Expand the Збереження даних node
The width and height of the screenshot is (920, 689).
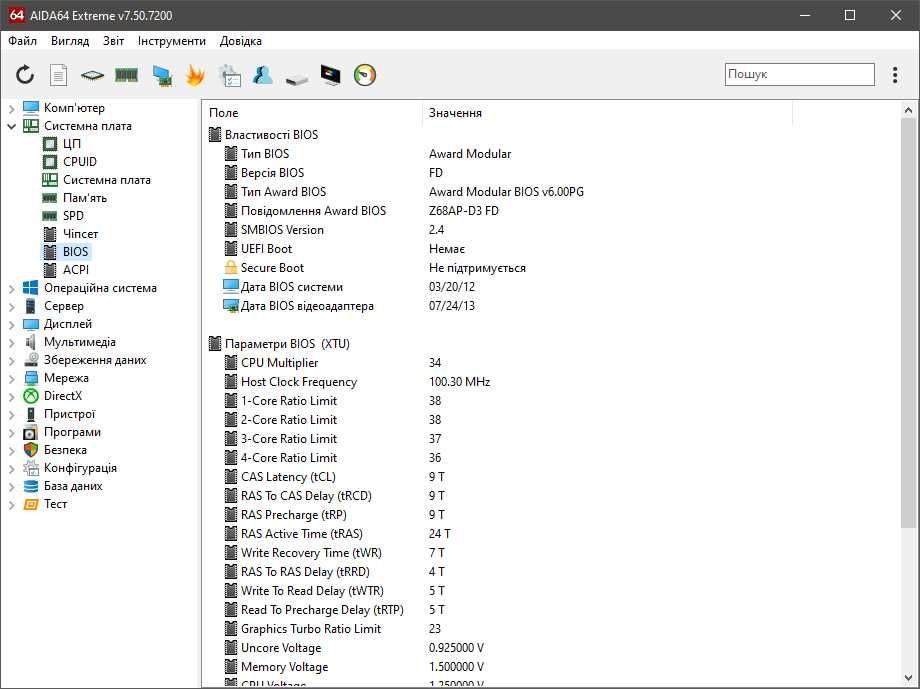[11, 360]
